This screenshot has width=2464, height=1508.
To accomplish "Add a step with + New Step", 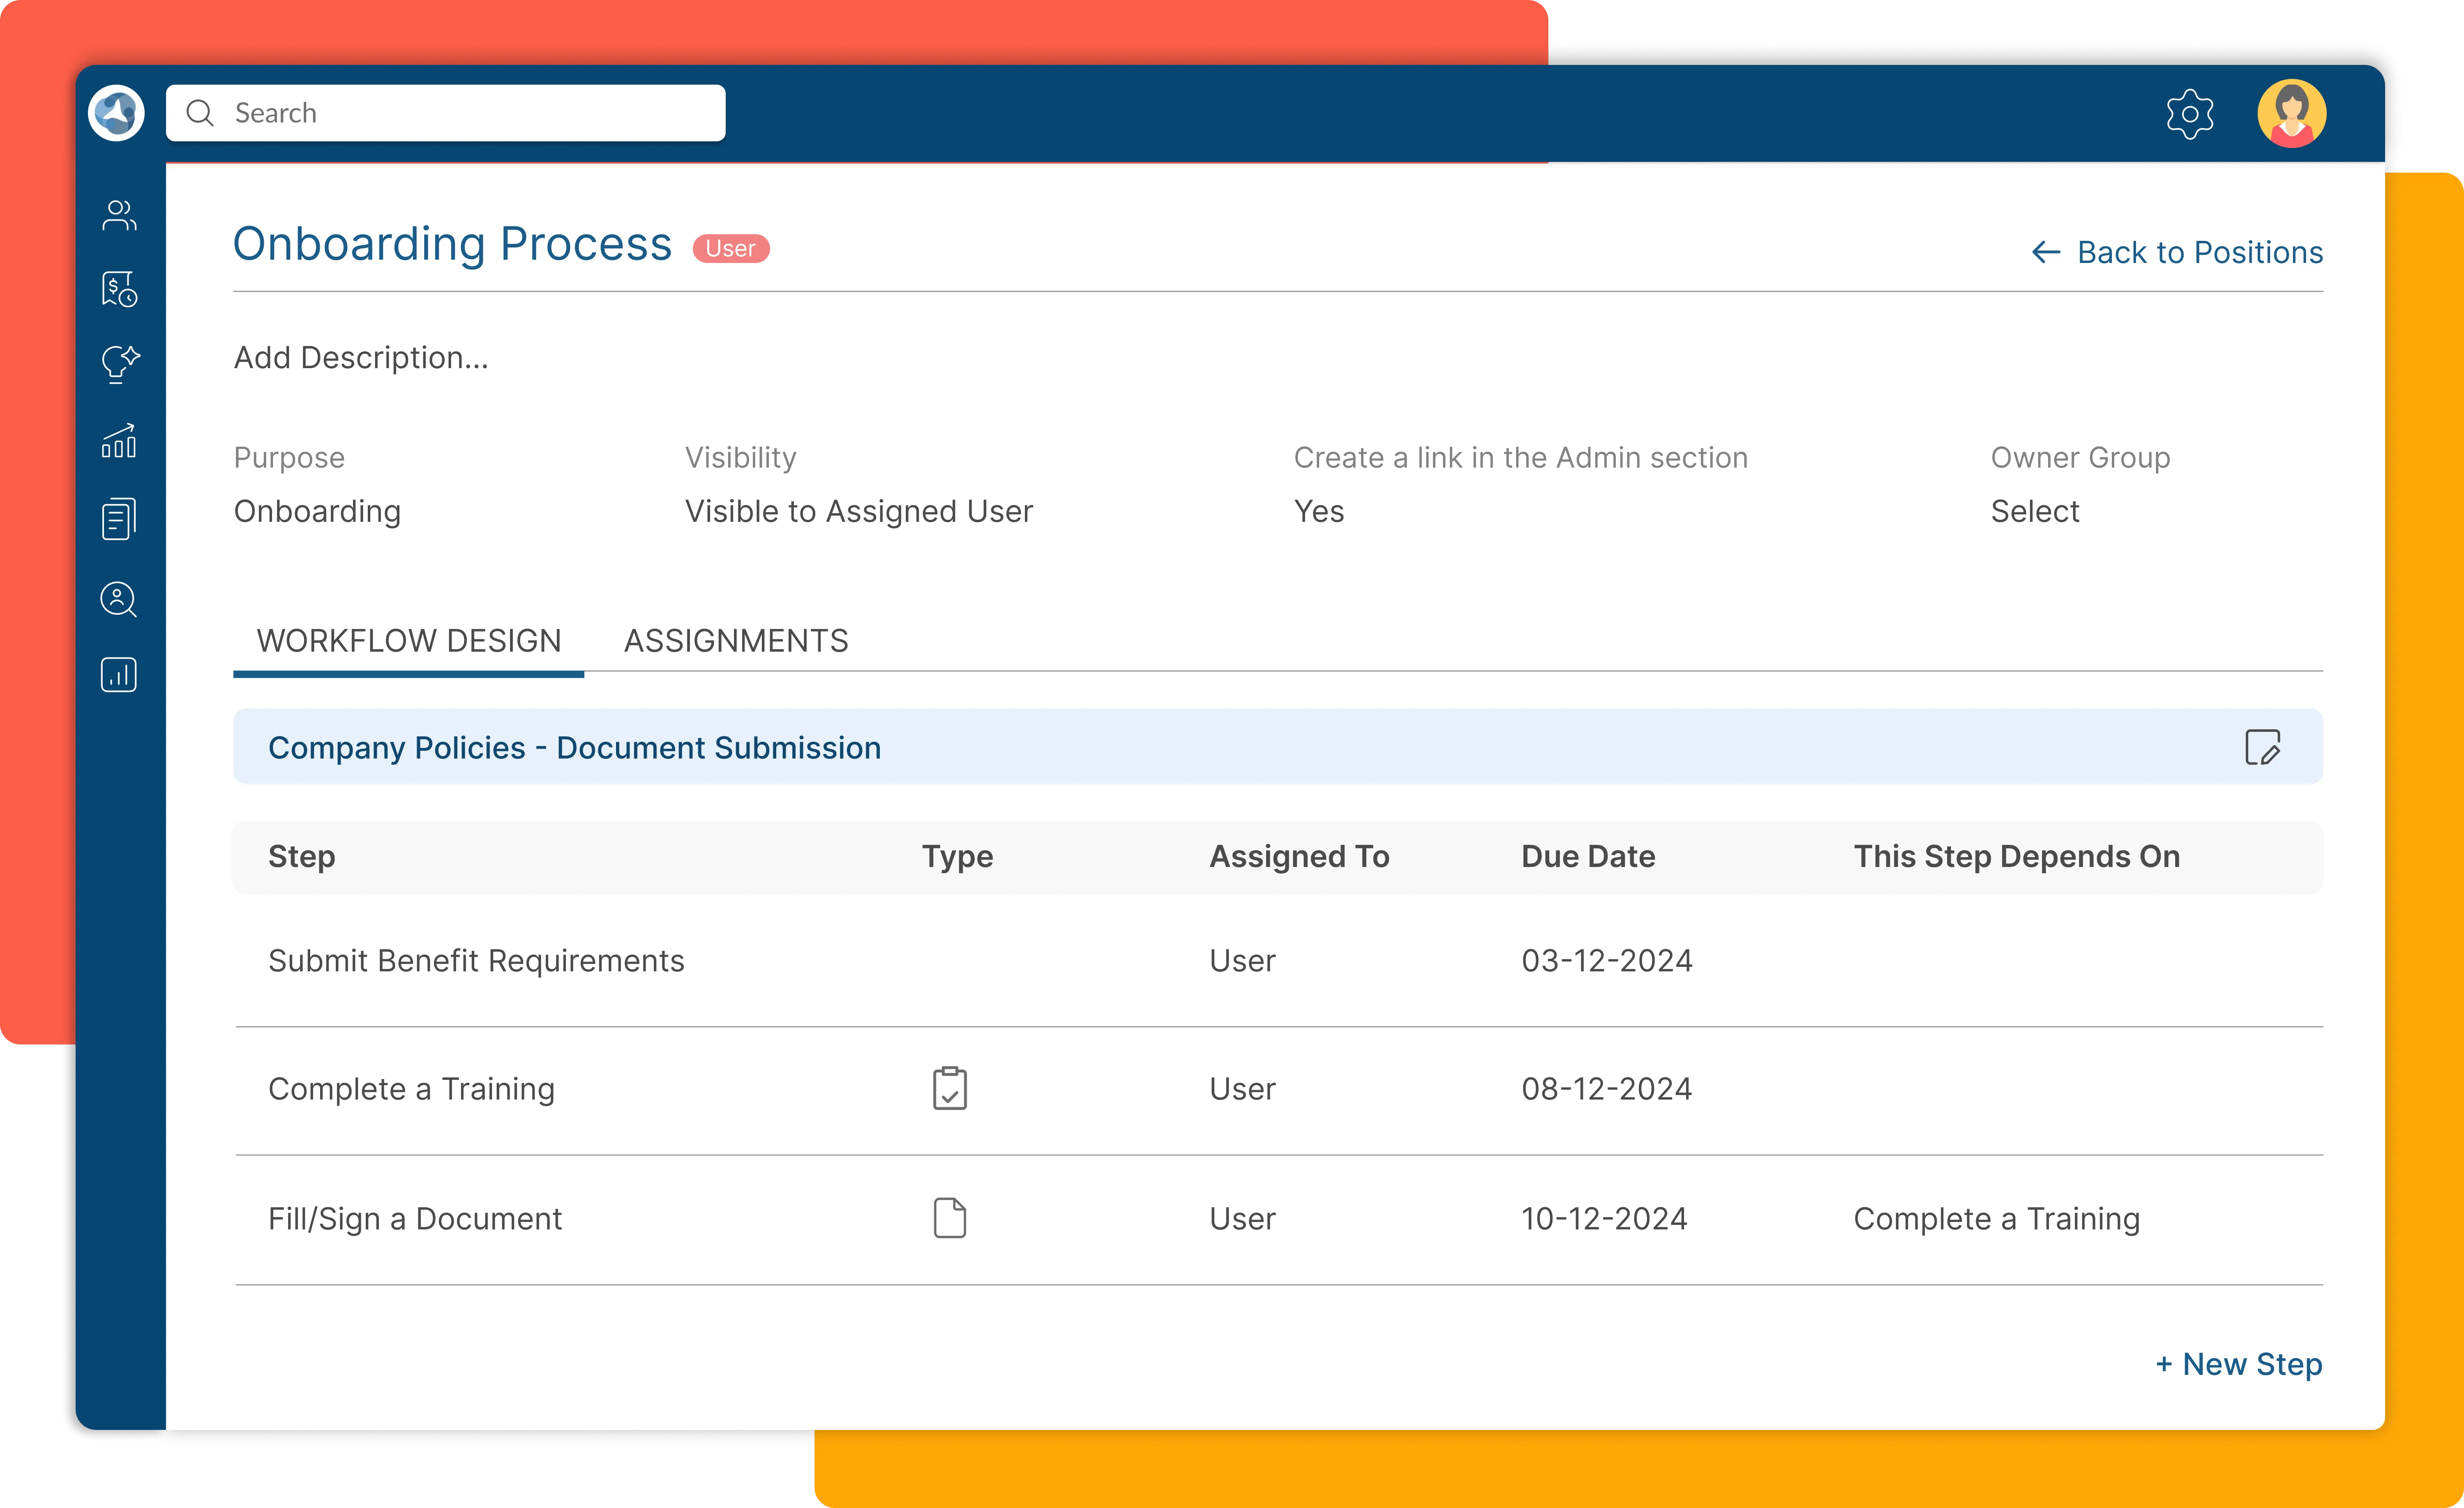I will tap(2238, 1364).
